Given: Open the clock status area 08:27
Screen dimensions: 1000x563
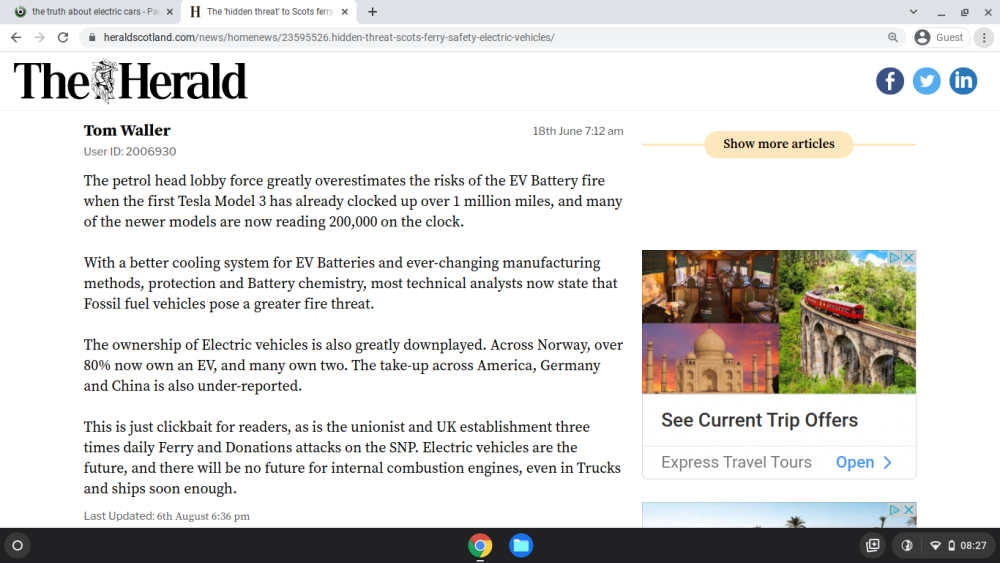Looking at the screenshot, I should coord(973,546).
